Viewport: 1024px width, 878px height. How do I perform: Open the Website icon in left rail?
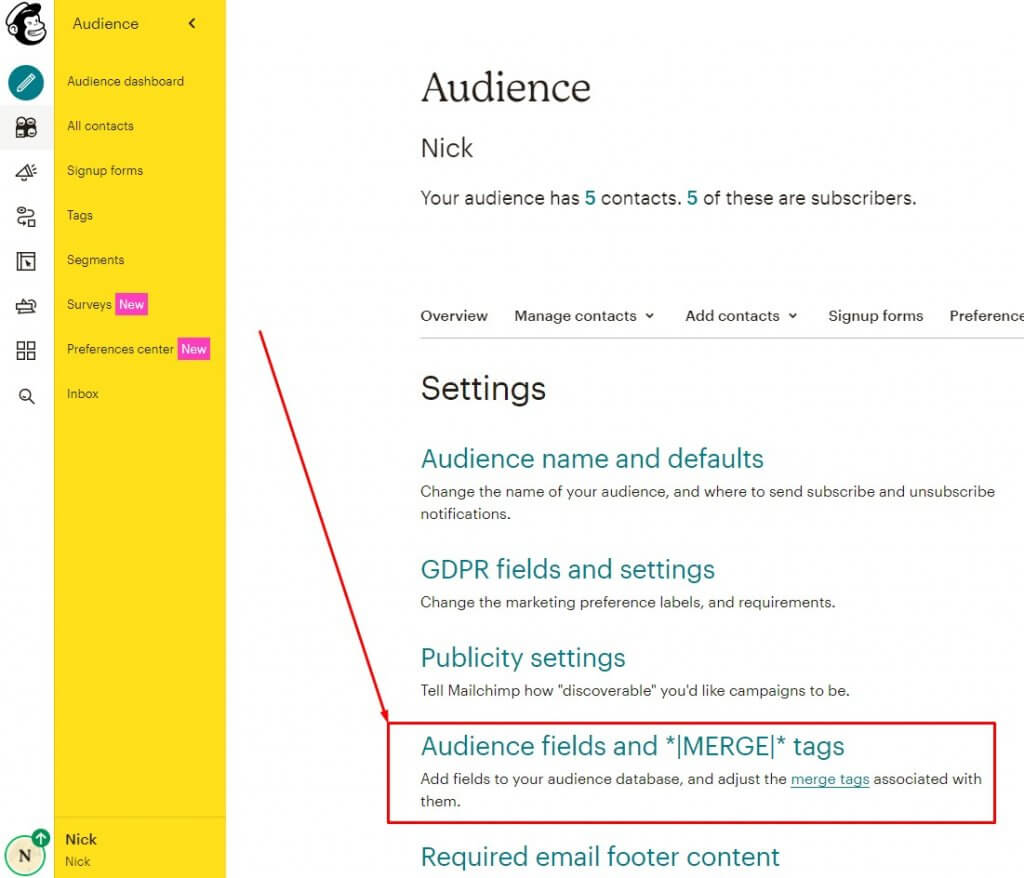26,262
